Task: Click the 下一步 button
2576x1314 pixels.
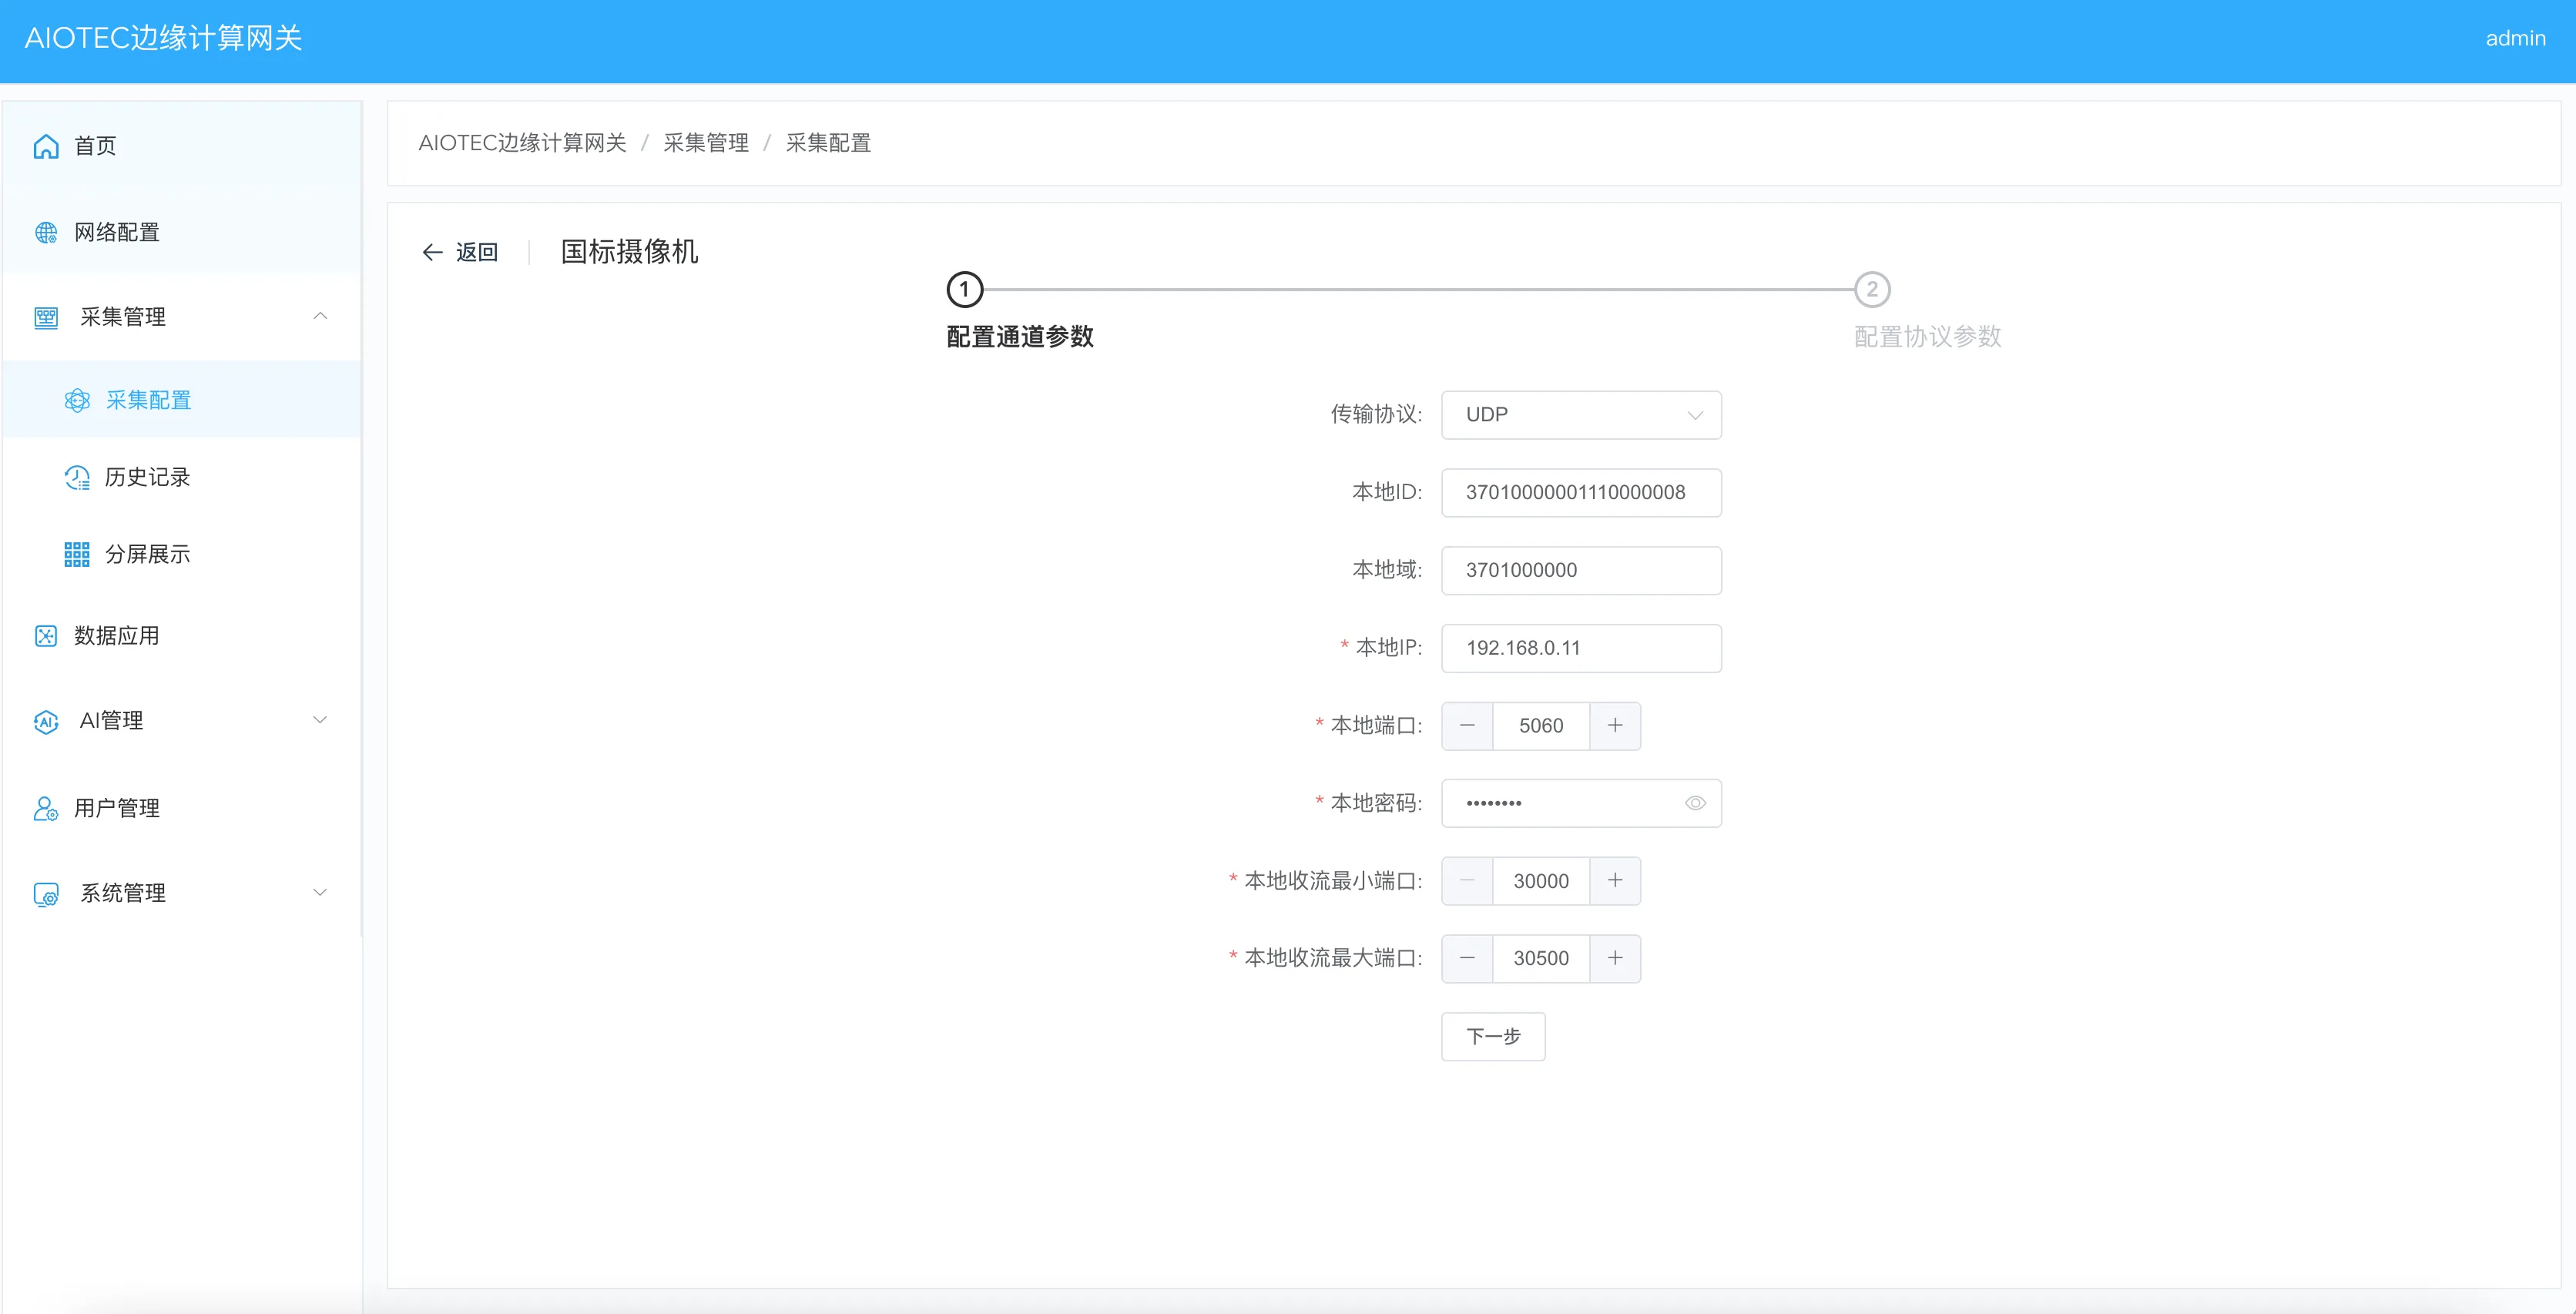Action: pyautogui.click(x=1493, y=1037)
